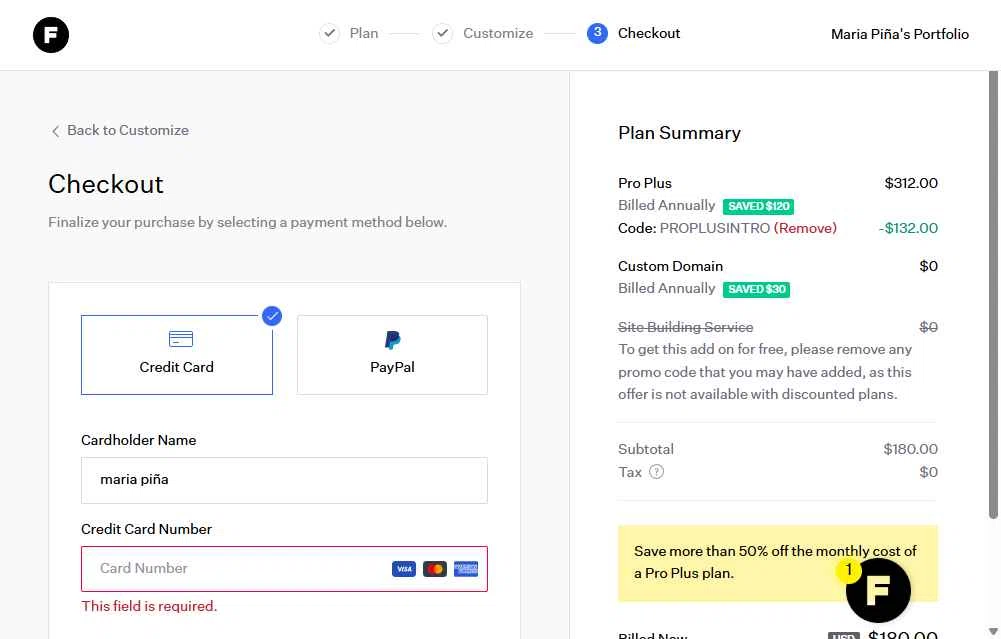The width and height of the screenshot is (1001, 639).
Task: Click the $312.00 price
Action: [911, 183]
